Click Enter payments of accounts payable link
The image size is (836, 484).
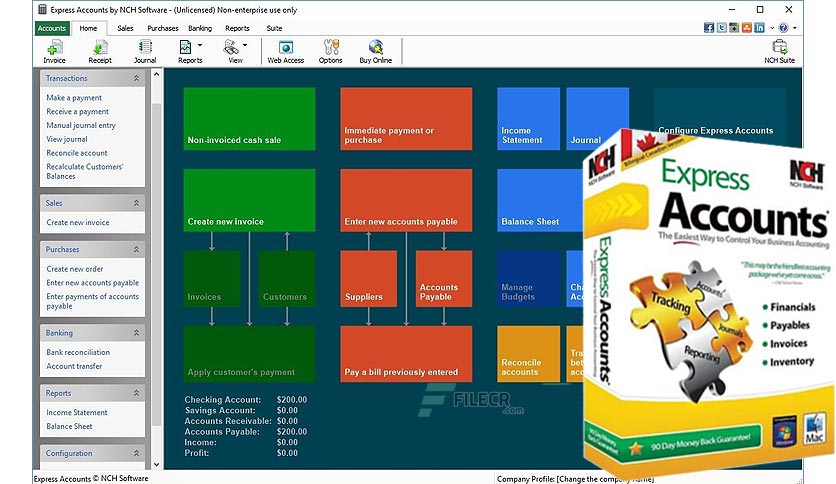92,301
